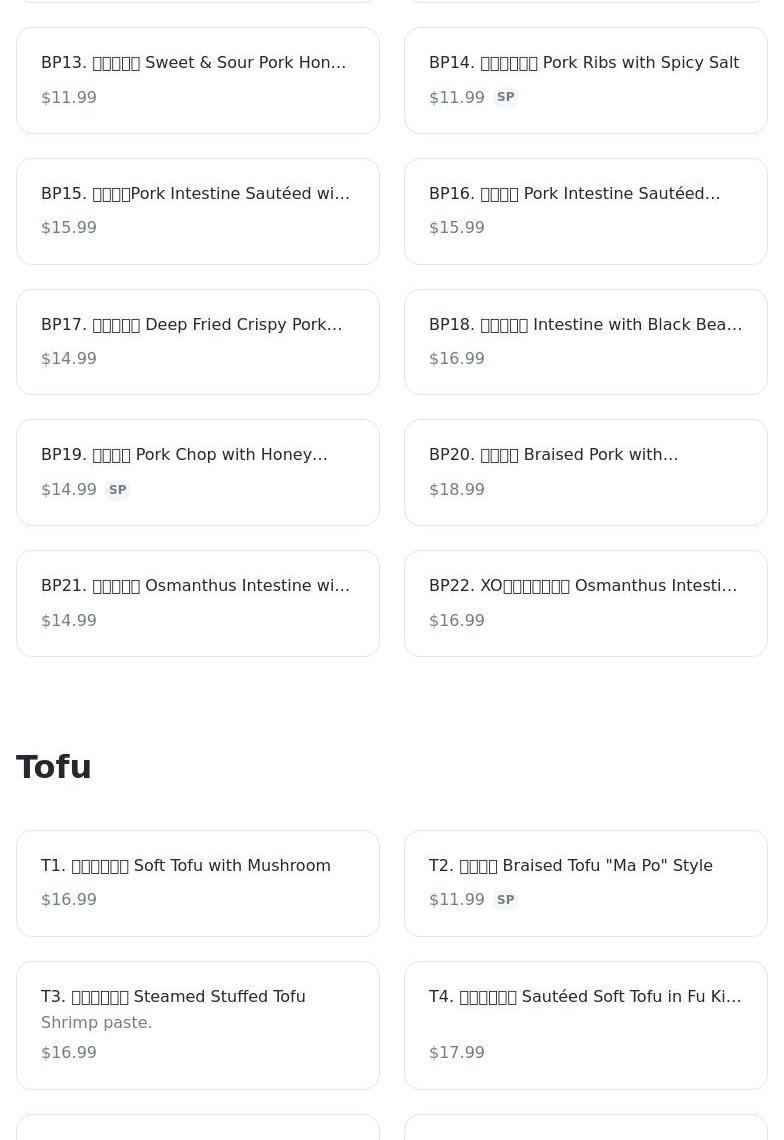Image resolution: width=784 pixels, height=1140 pixels.
Task: Click the SP badge on BP14 Pork Ribs
Action: coord(505,97)
